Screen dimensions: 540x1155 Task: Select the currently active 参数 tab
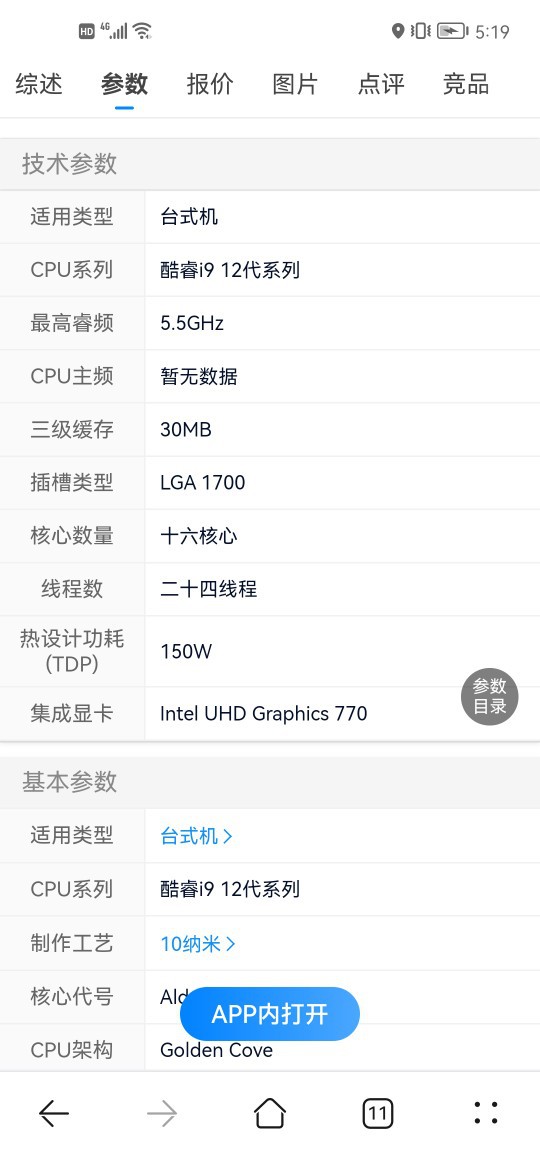pyautogui.click(x=125, y=84)
